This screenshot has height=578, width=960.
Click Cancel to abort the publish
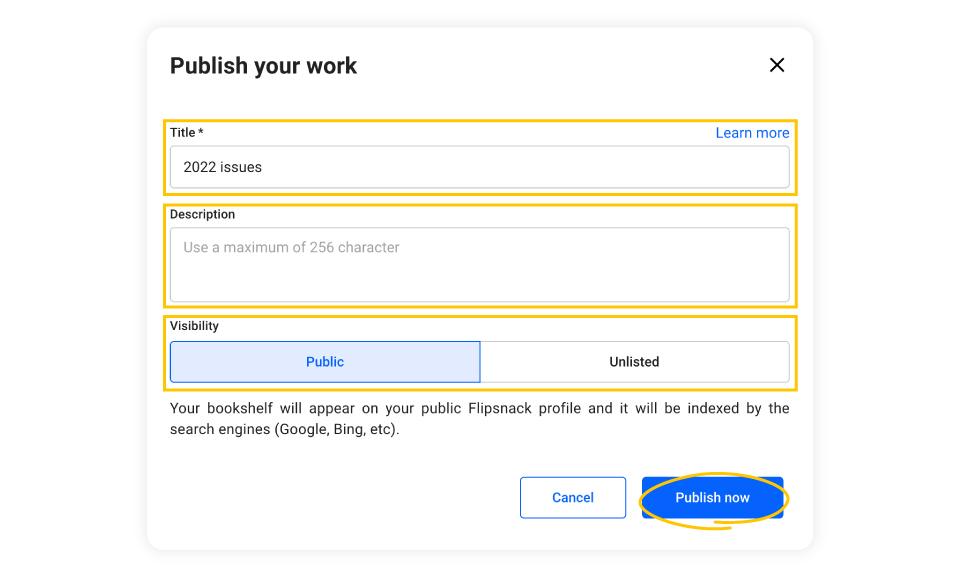tap(572, 497)
